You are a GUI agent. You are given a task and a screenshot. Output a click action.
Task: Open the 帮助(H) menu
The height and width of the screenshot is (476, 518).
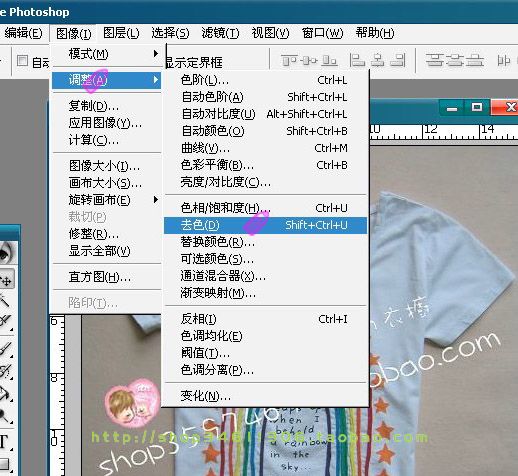click(375, 33)
